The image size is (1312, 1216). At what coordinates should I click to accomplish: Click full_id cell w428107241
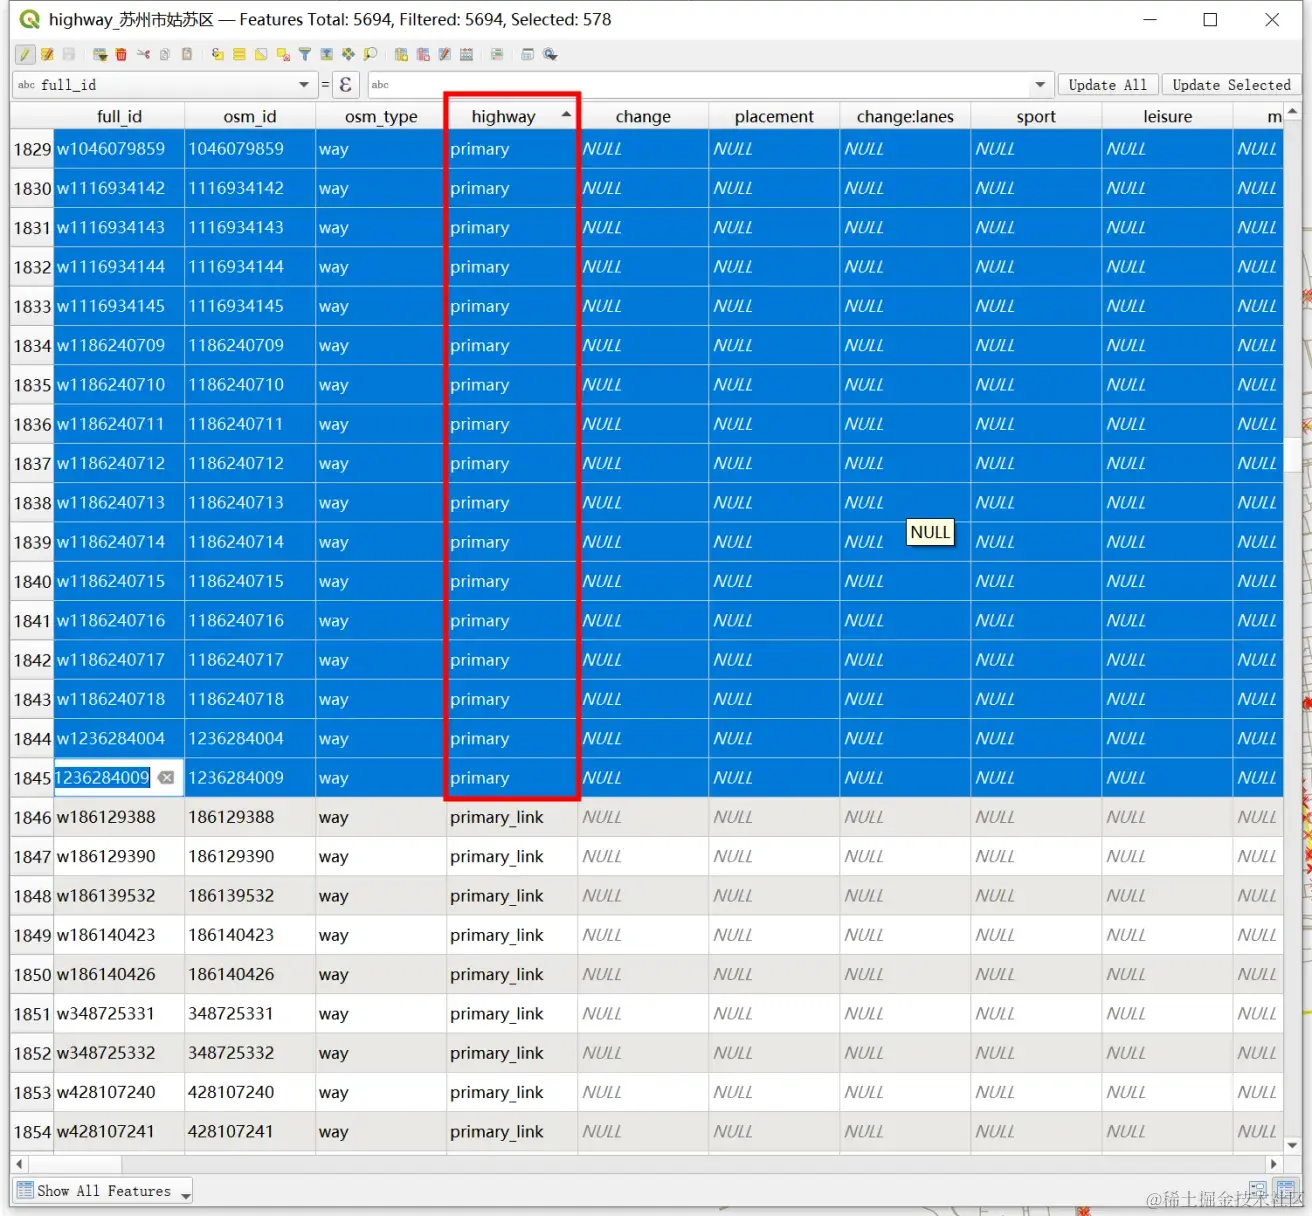click(x=119, y=1131)
